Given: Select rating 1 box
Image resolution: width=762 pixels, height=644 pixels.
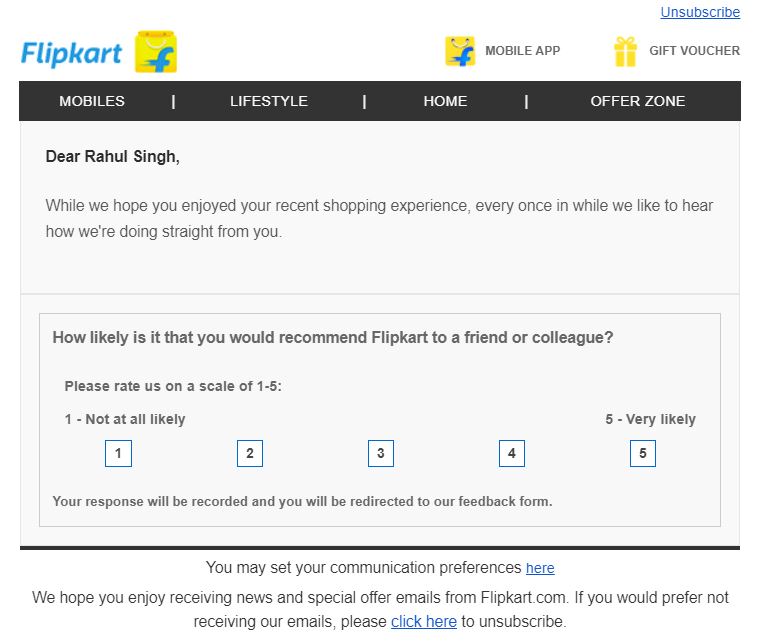Looking at the screenshot, I should [x=118, y=453].
